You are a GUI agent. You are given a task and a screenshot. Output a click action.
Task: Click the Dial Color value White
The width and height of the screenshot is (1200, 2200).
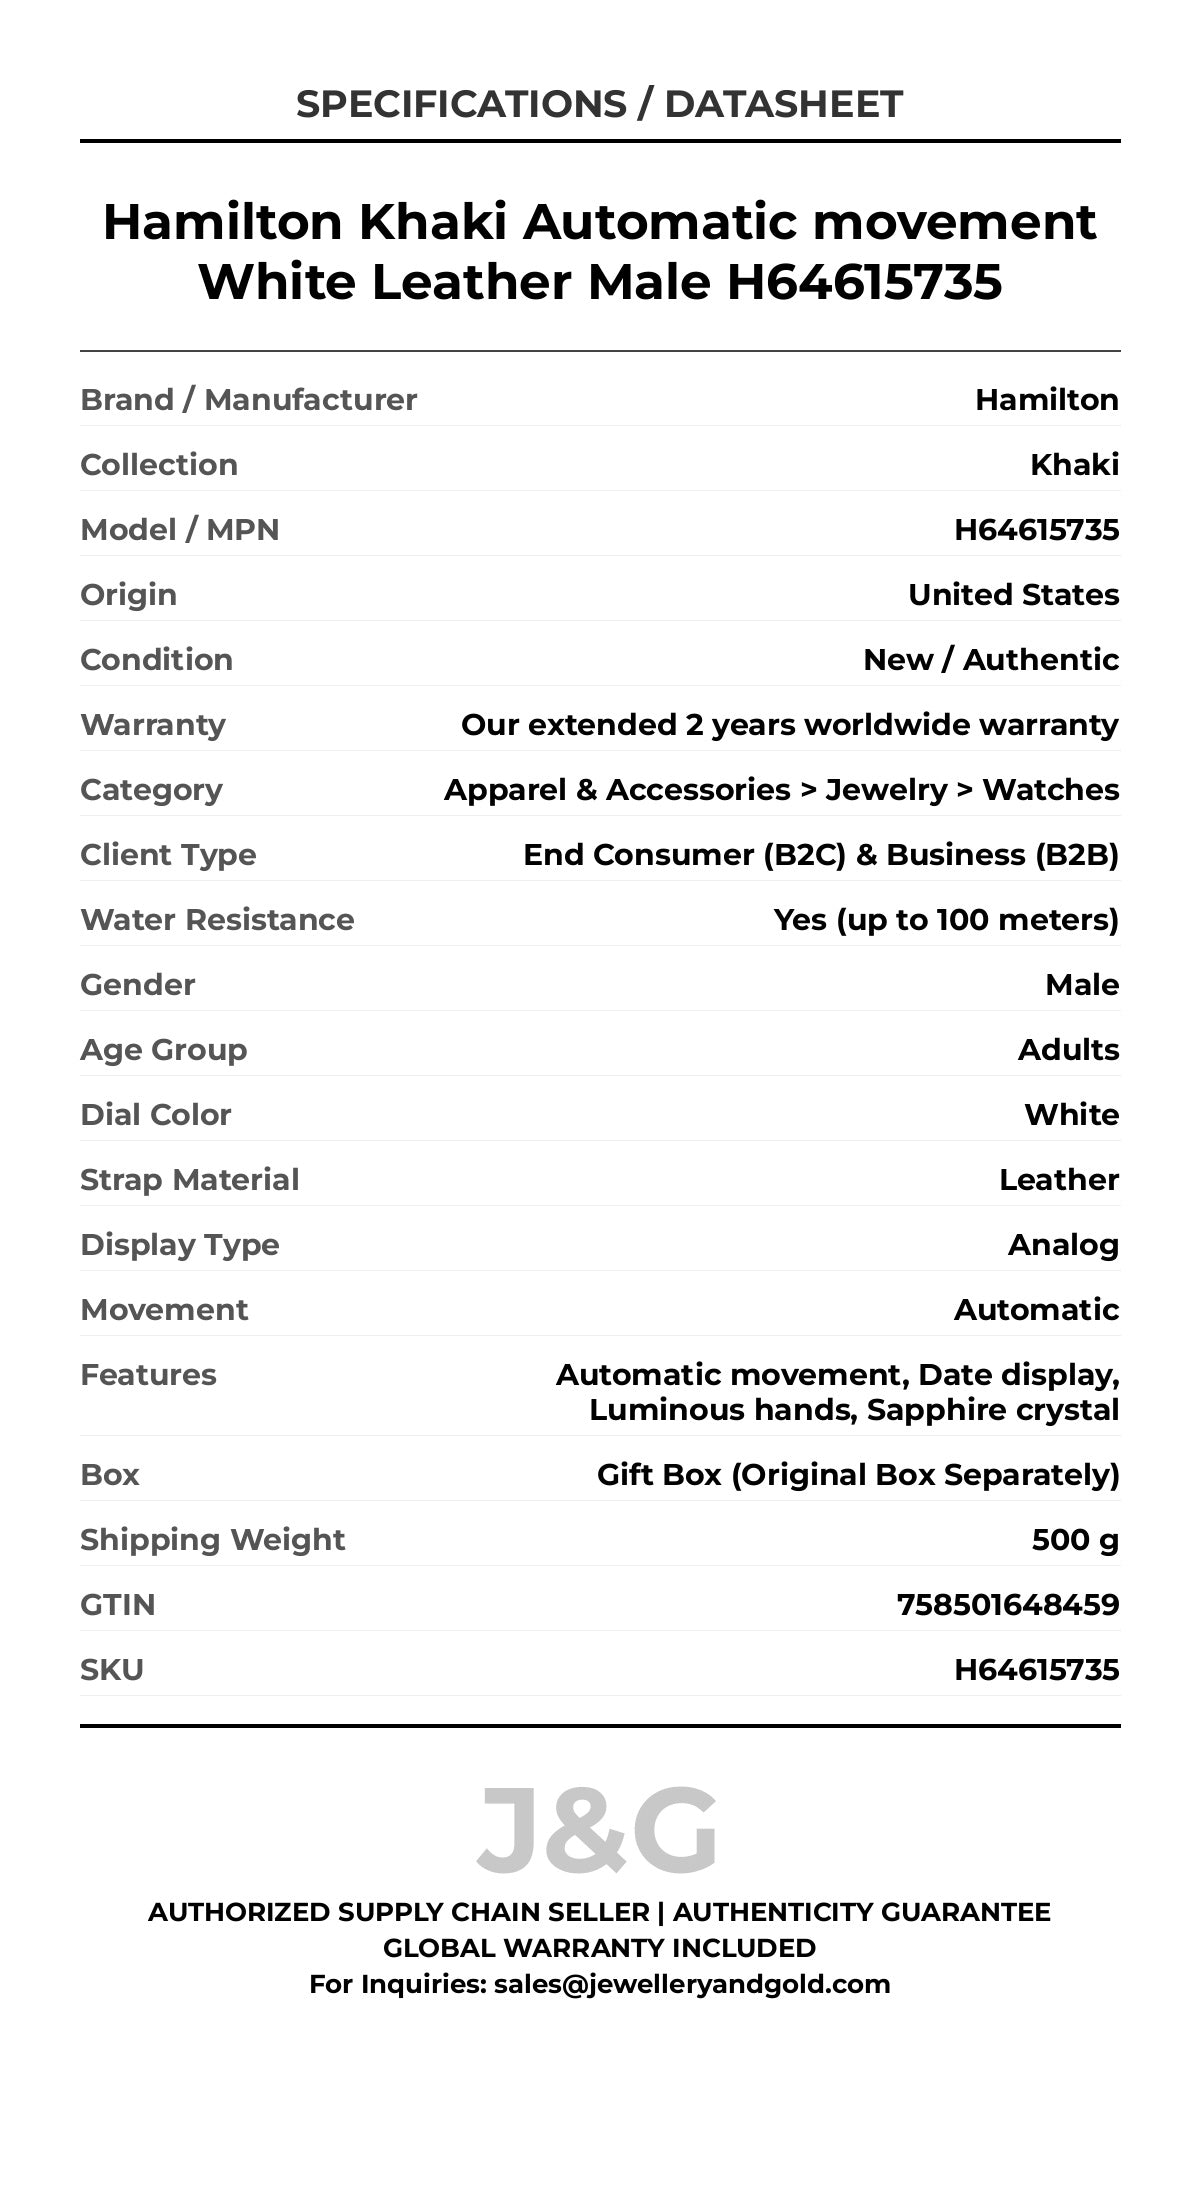click(1071, 1115)
